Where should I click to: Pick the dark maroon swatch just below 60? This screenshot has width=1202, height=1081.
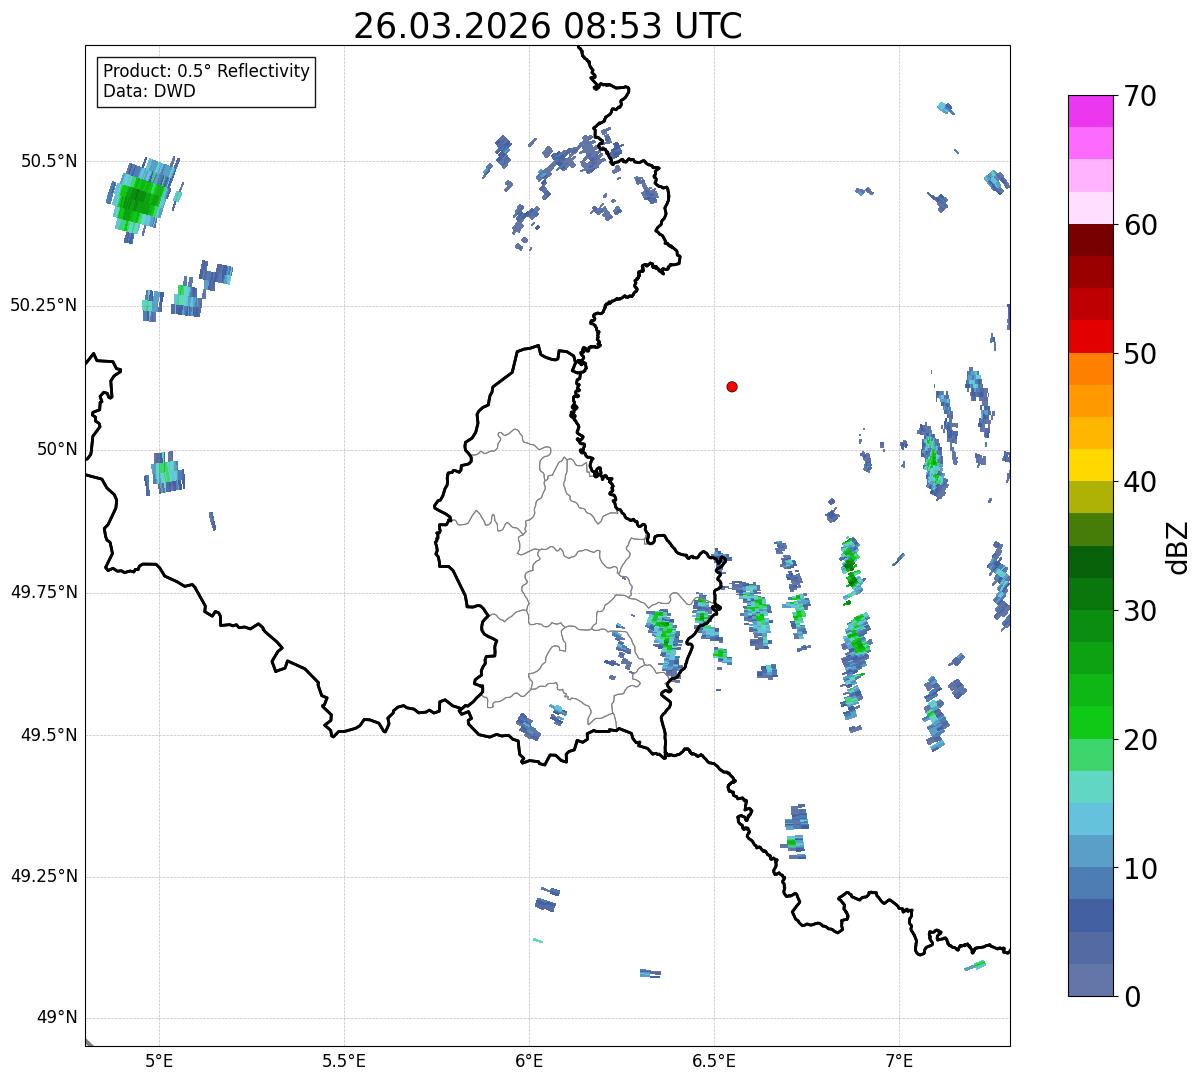1090,240
